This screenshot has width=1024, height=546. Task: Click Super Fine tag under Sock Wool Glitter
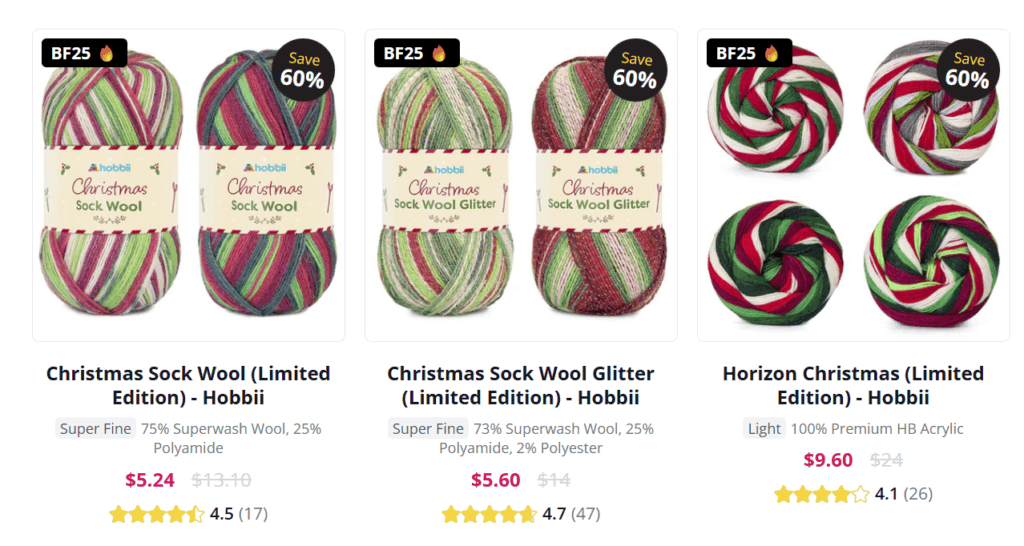pos(427,429)
